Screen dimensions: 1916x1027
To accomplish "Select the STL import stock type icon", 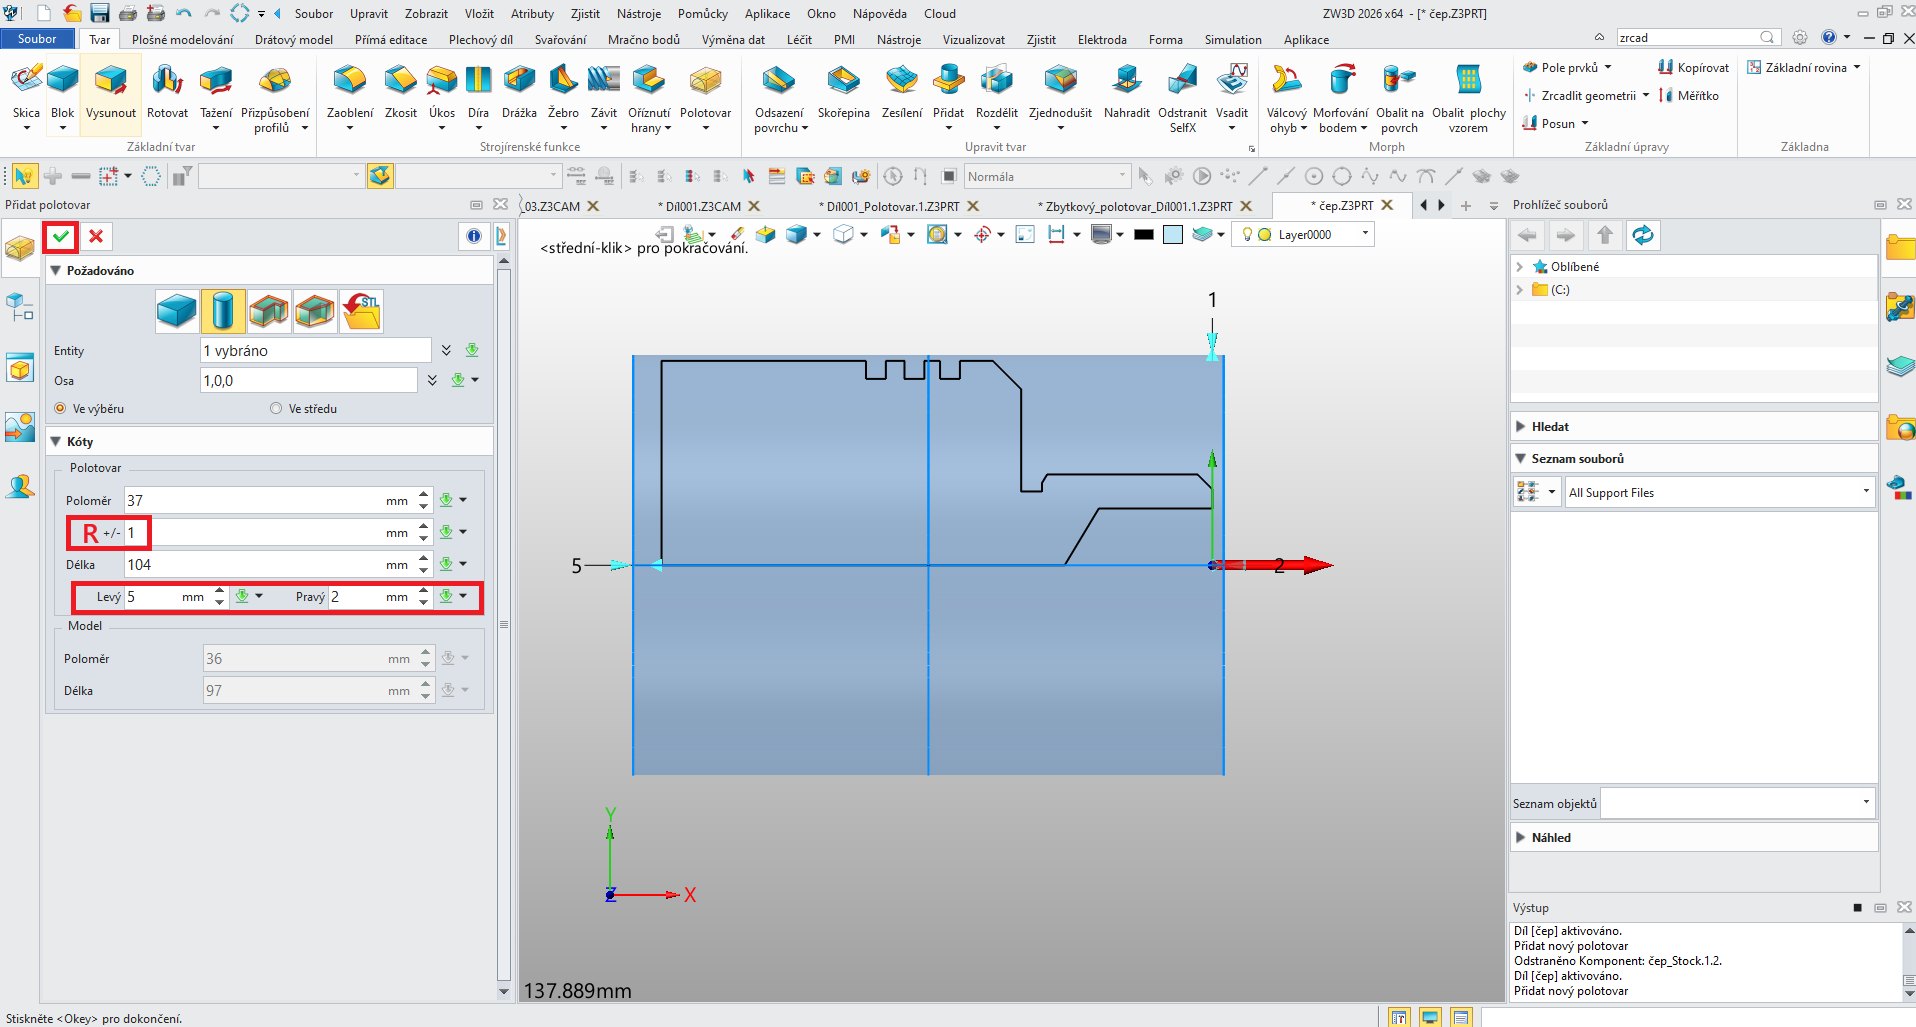I will pos(361,311).
